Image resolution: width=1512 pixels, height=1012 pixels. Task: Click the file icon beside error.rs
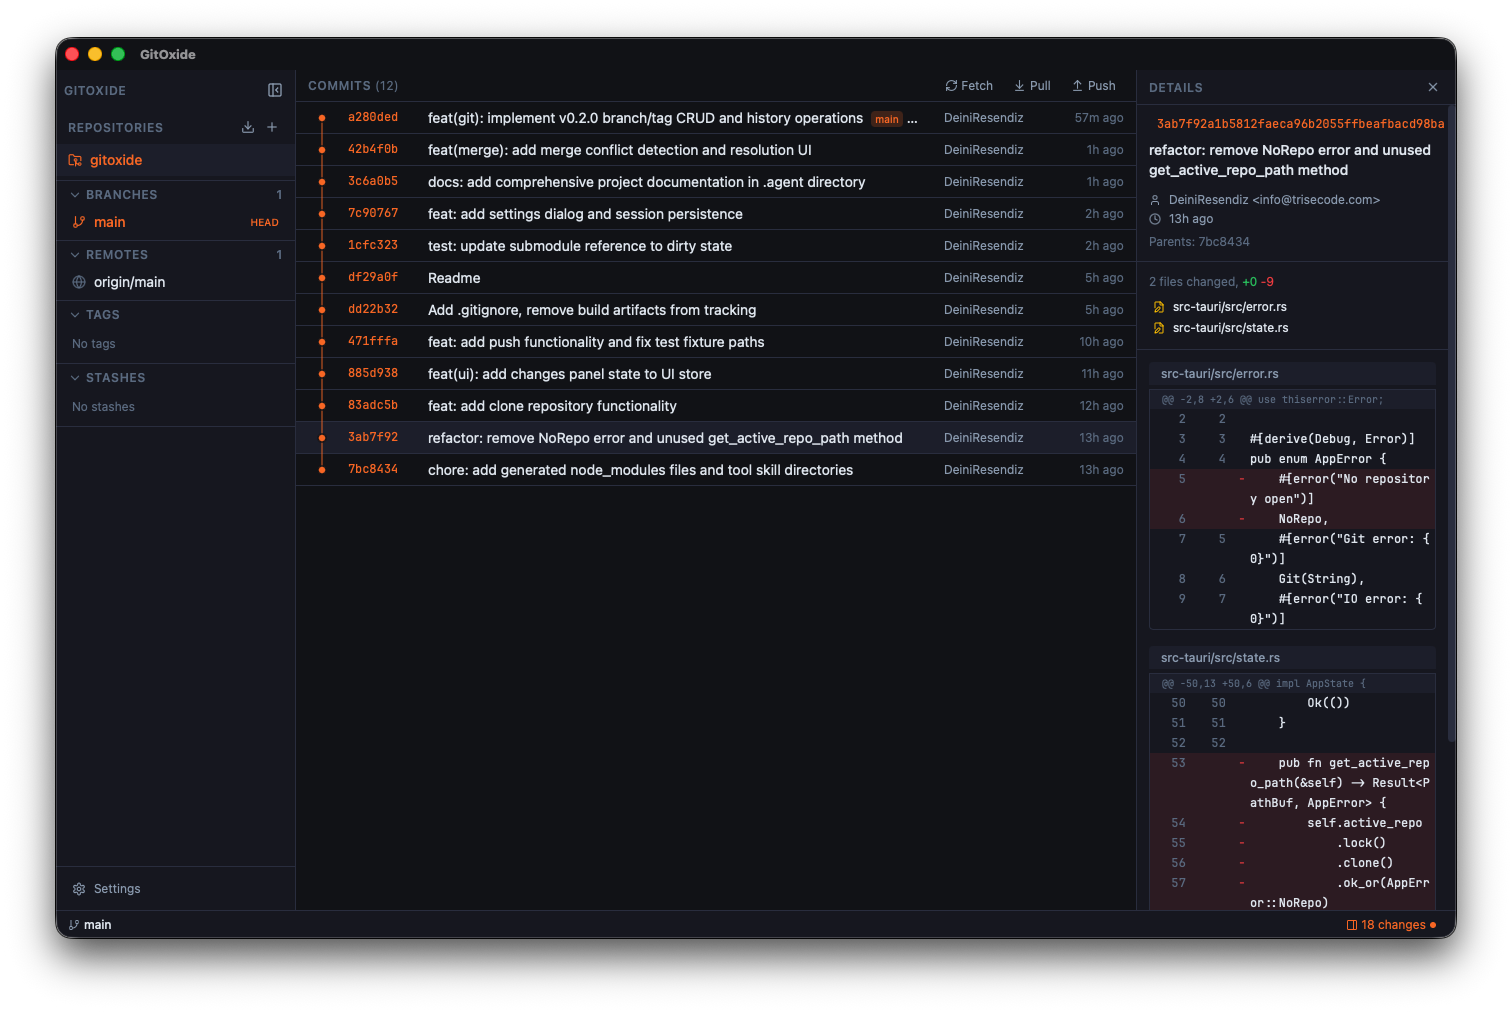1159,307
